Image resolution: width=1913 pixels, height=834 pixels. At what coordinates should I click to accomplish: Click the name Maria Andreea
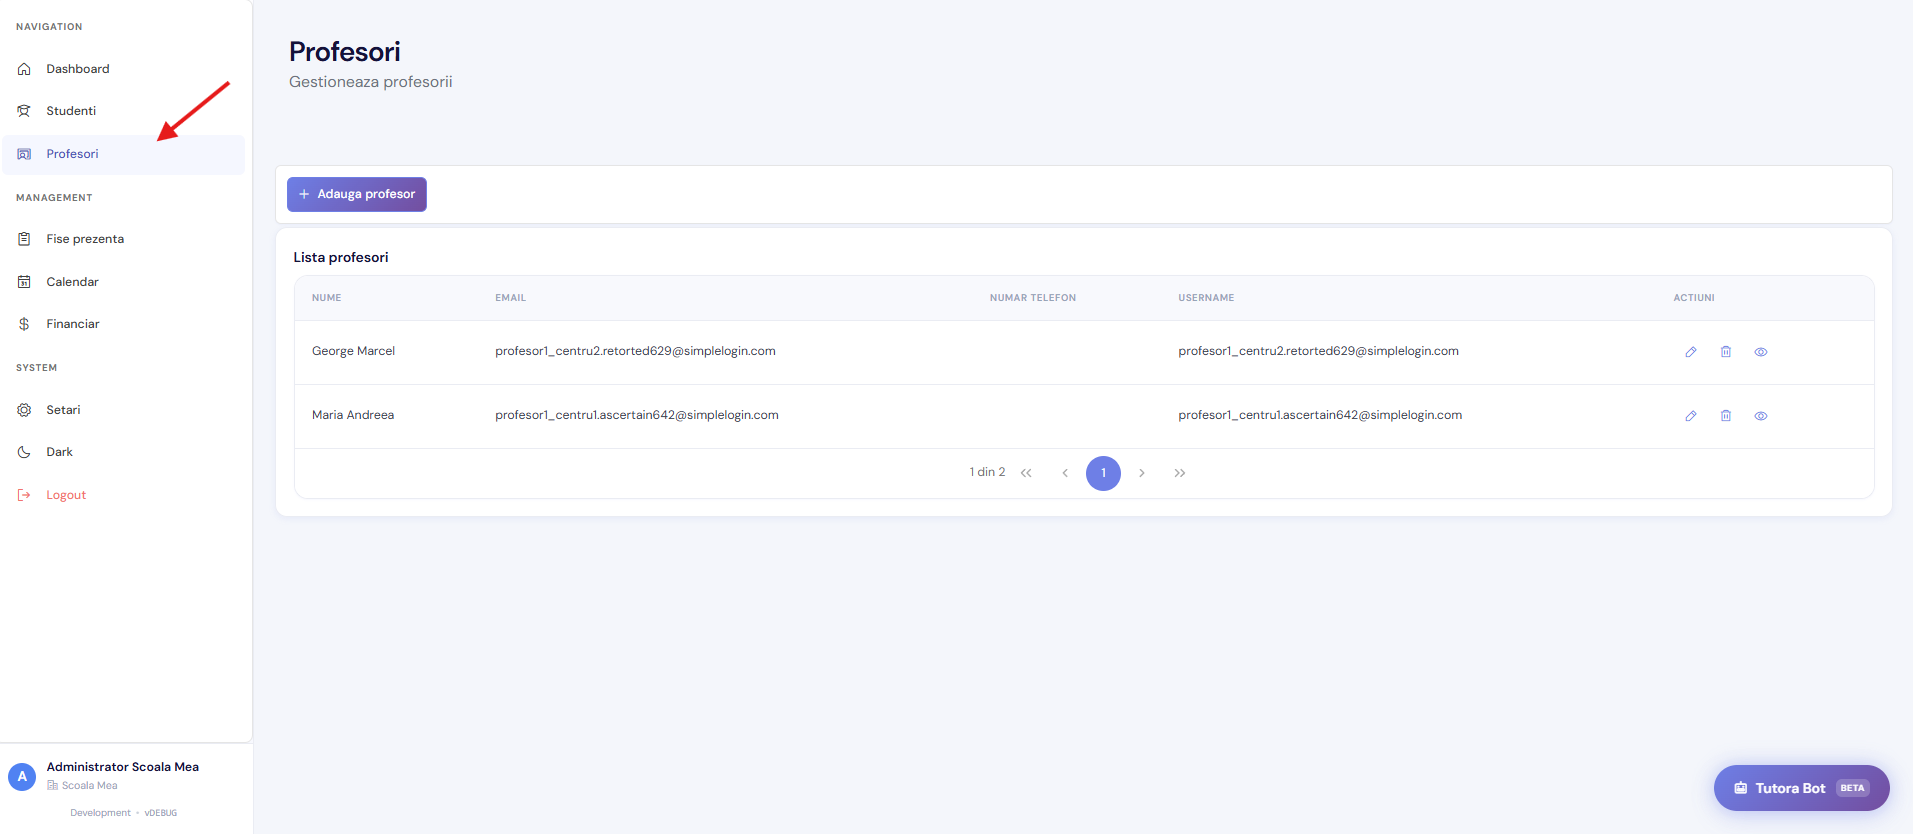pos(353,415)
